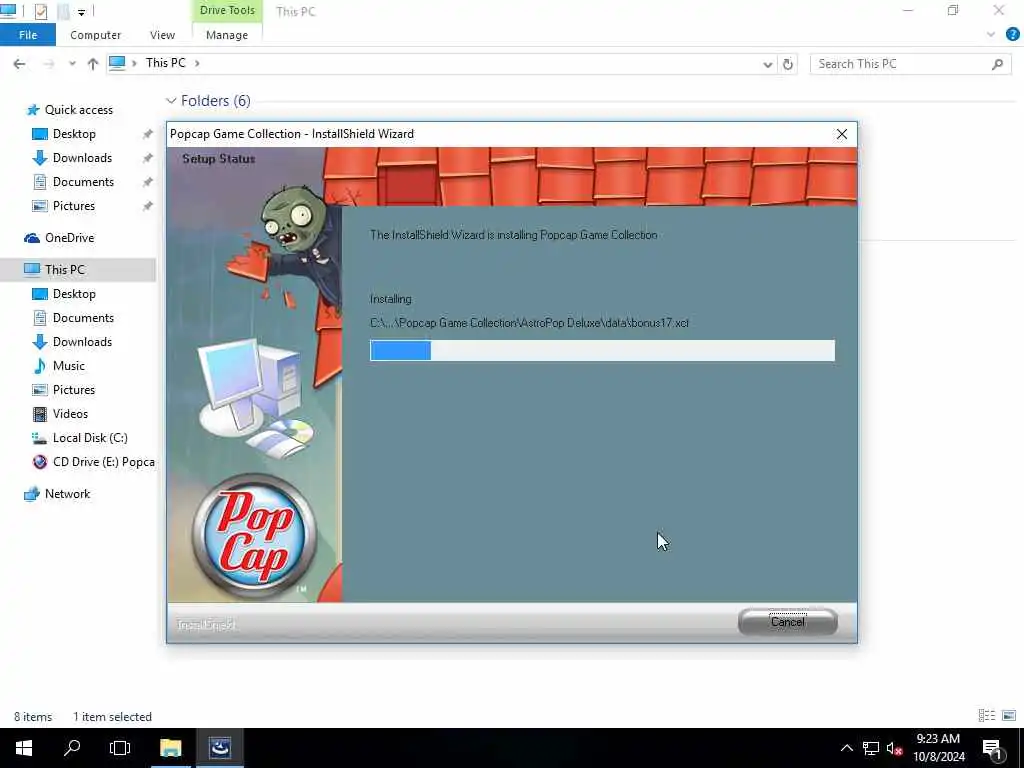Open Customize Quick Access Toolbar dropdown
Screen dimensions: 1024x768
click(x=82, y=12)
